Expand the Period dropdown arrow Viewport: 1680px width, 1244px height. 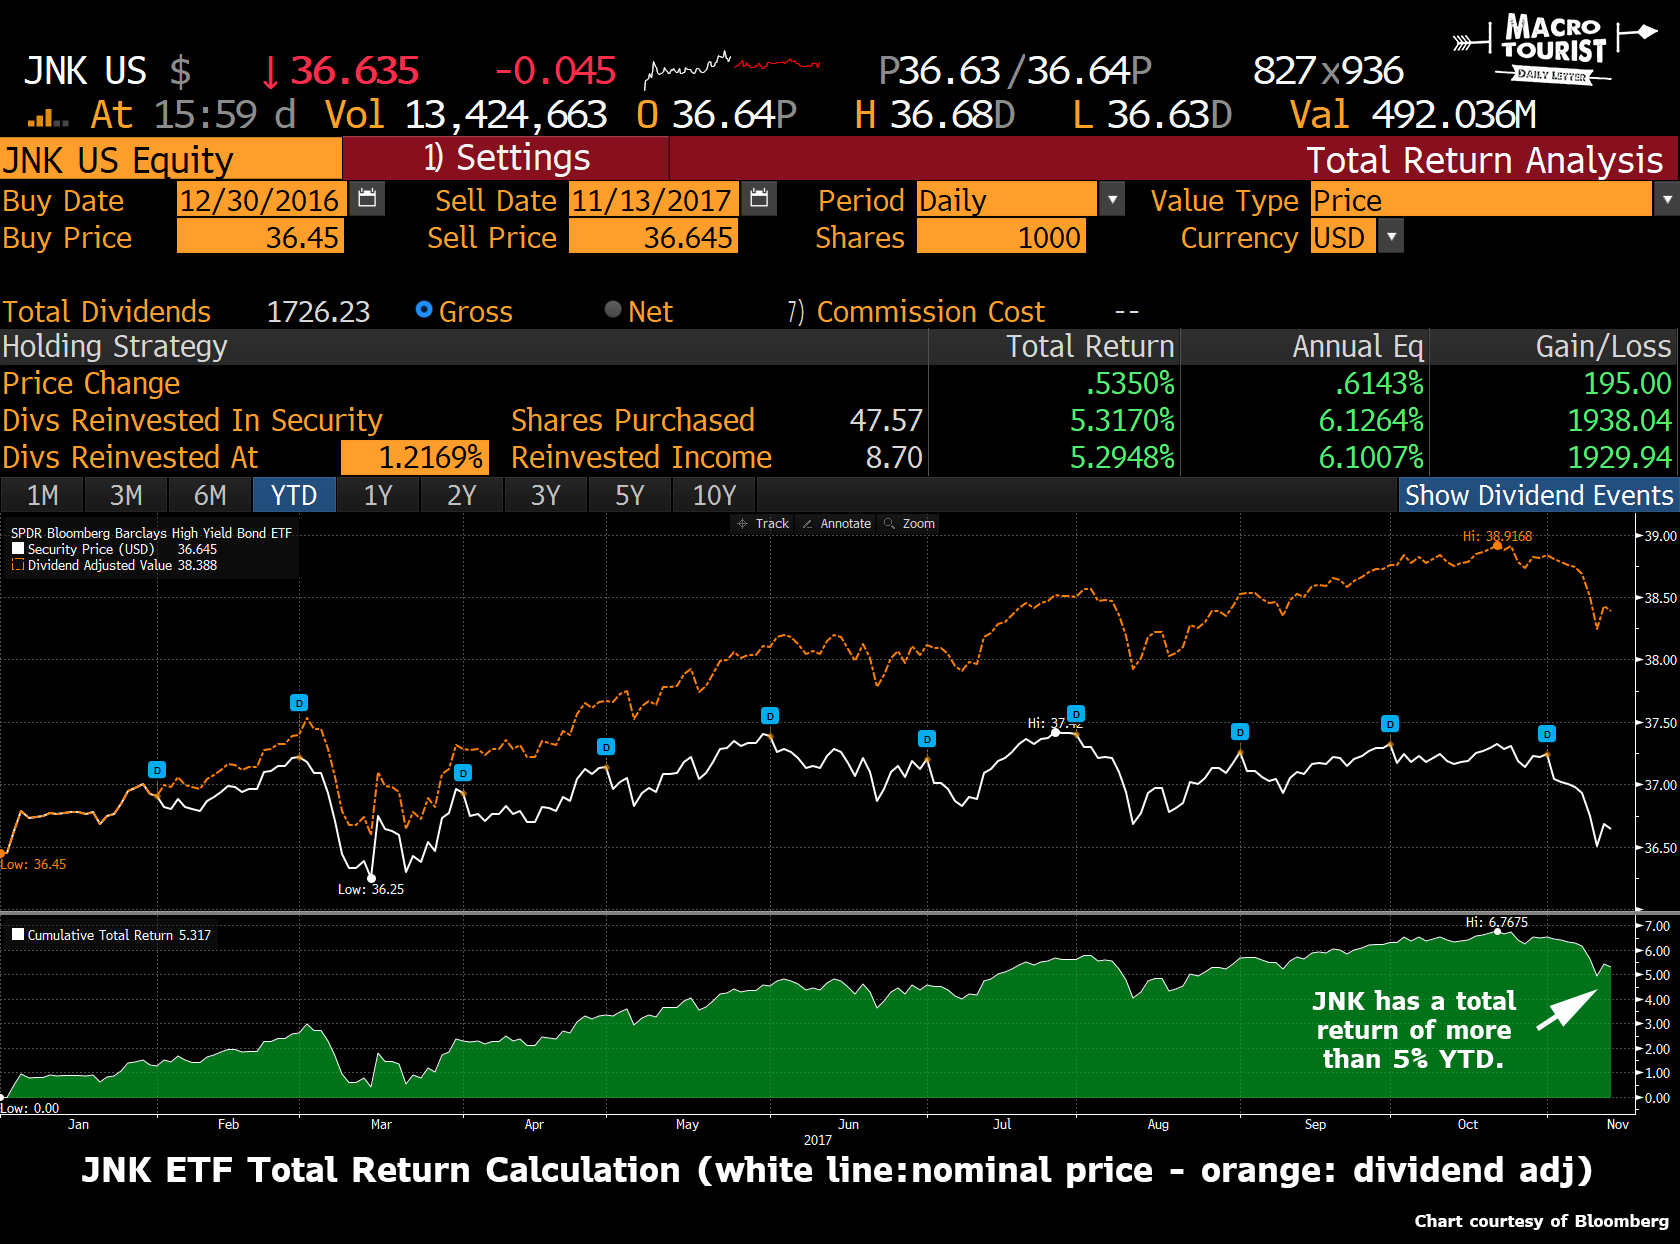point(1112,199)
